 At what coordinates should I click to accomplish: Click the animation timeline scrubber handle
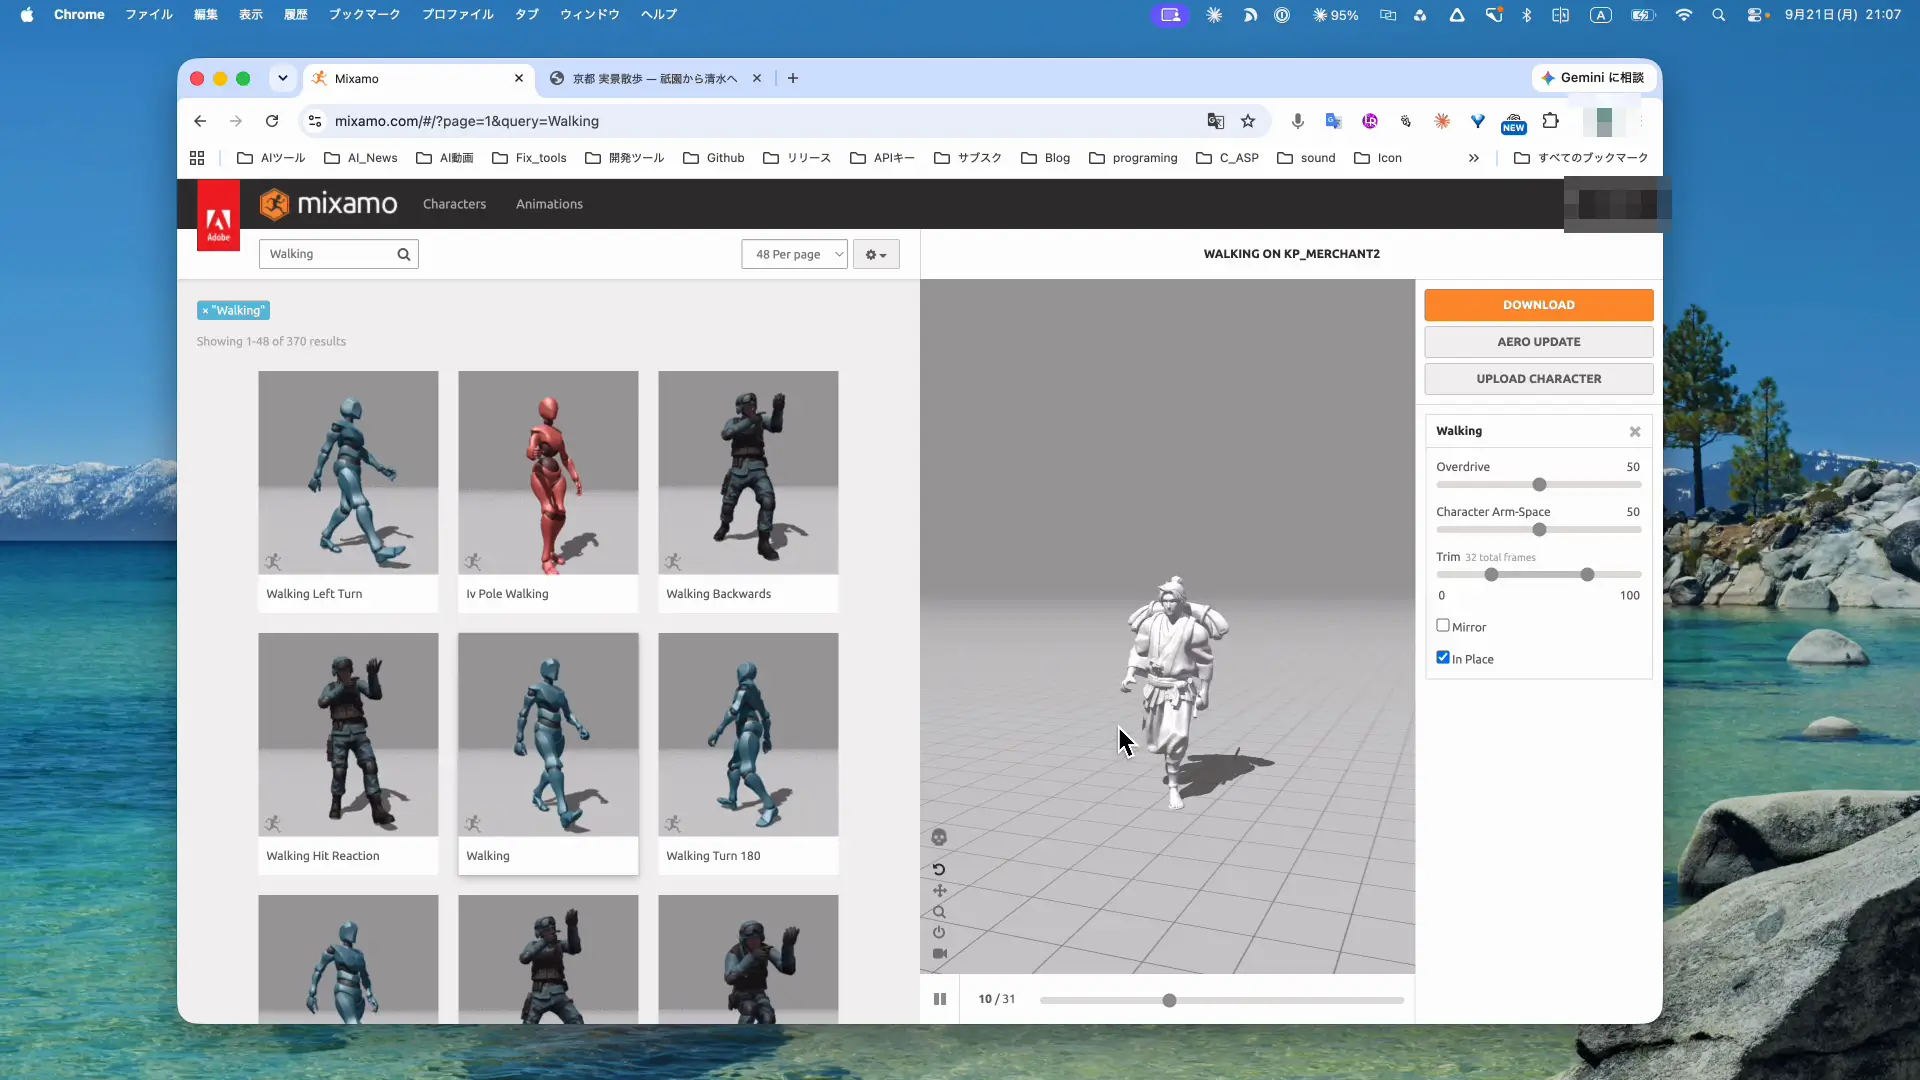1169,1000
